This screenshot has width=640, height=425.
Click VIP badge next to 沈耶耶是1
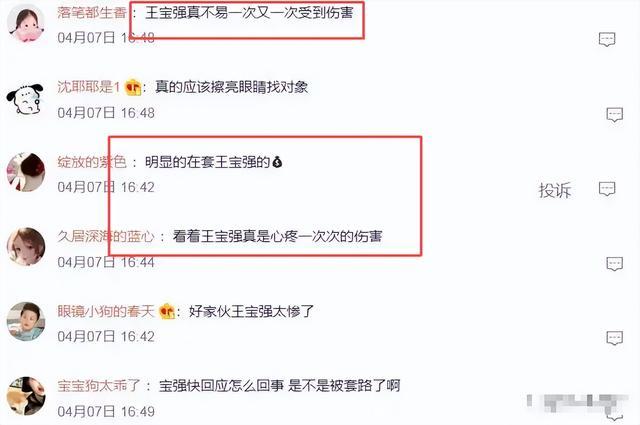(x=133, y=87)
